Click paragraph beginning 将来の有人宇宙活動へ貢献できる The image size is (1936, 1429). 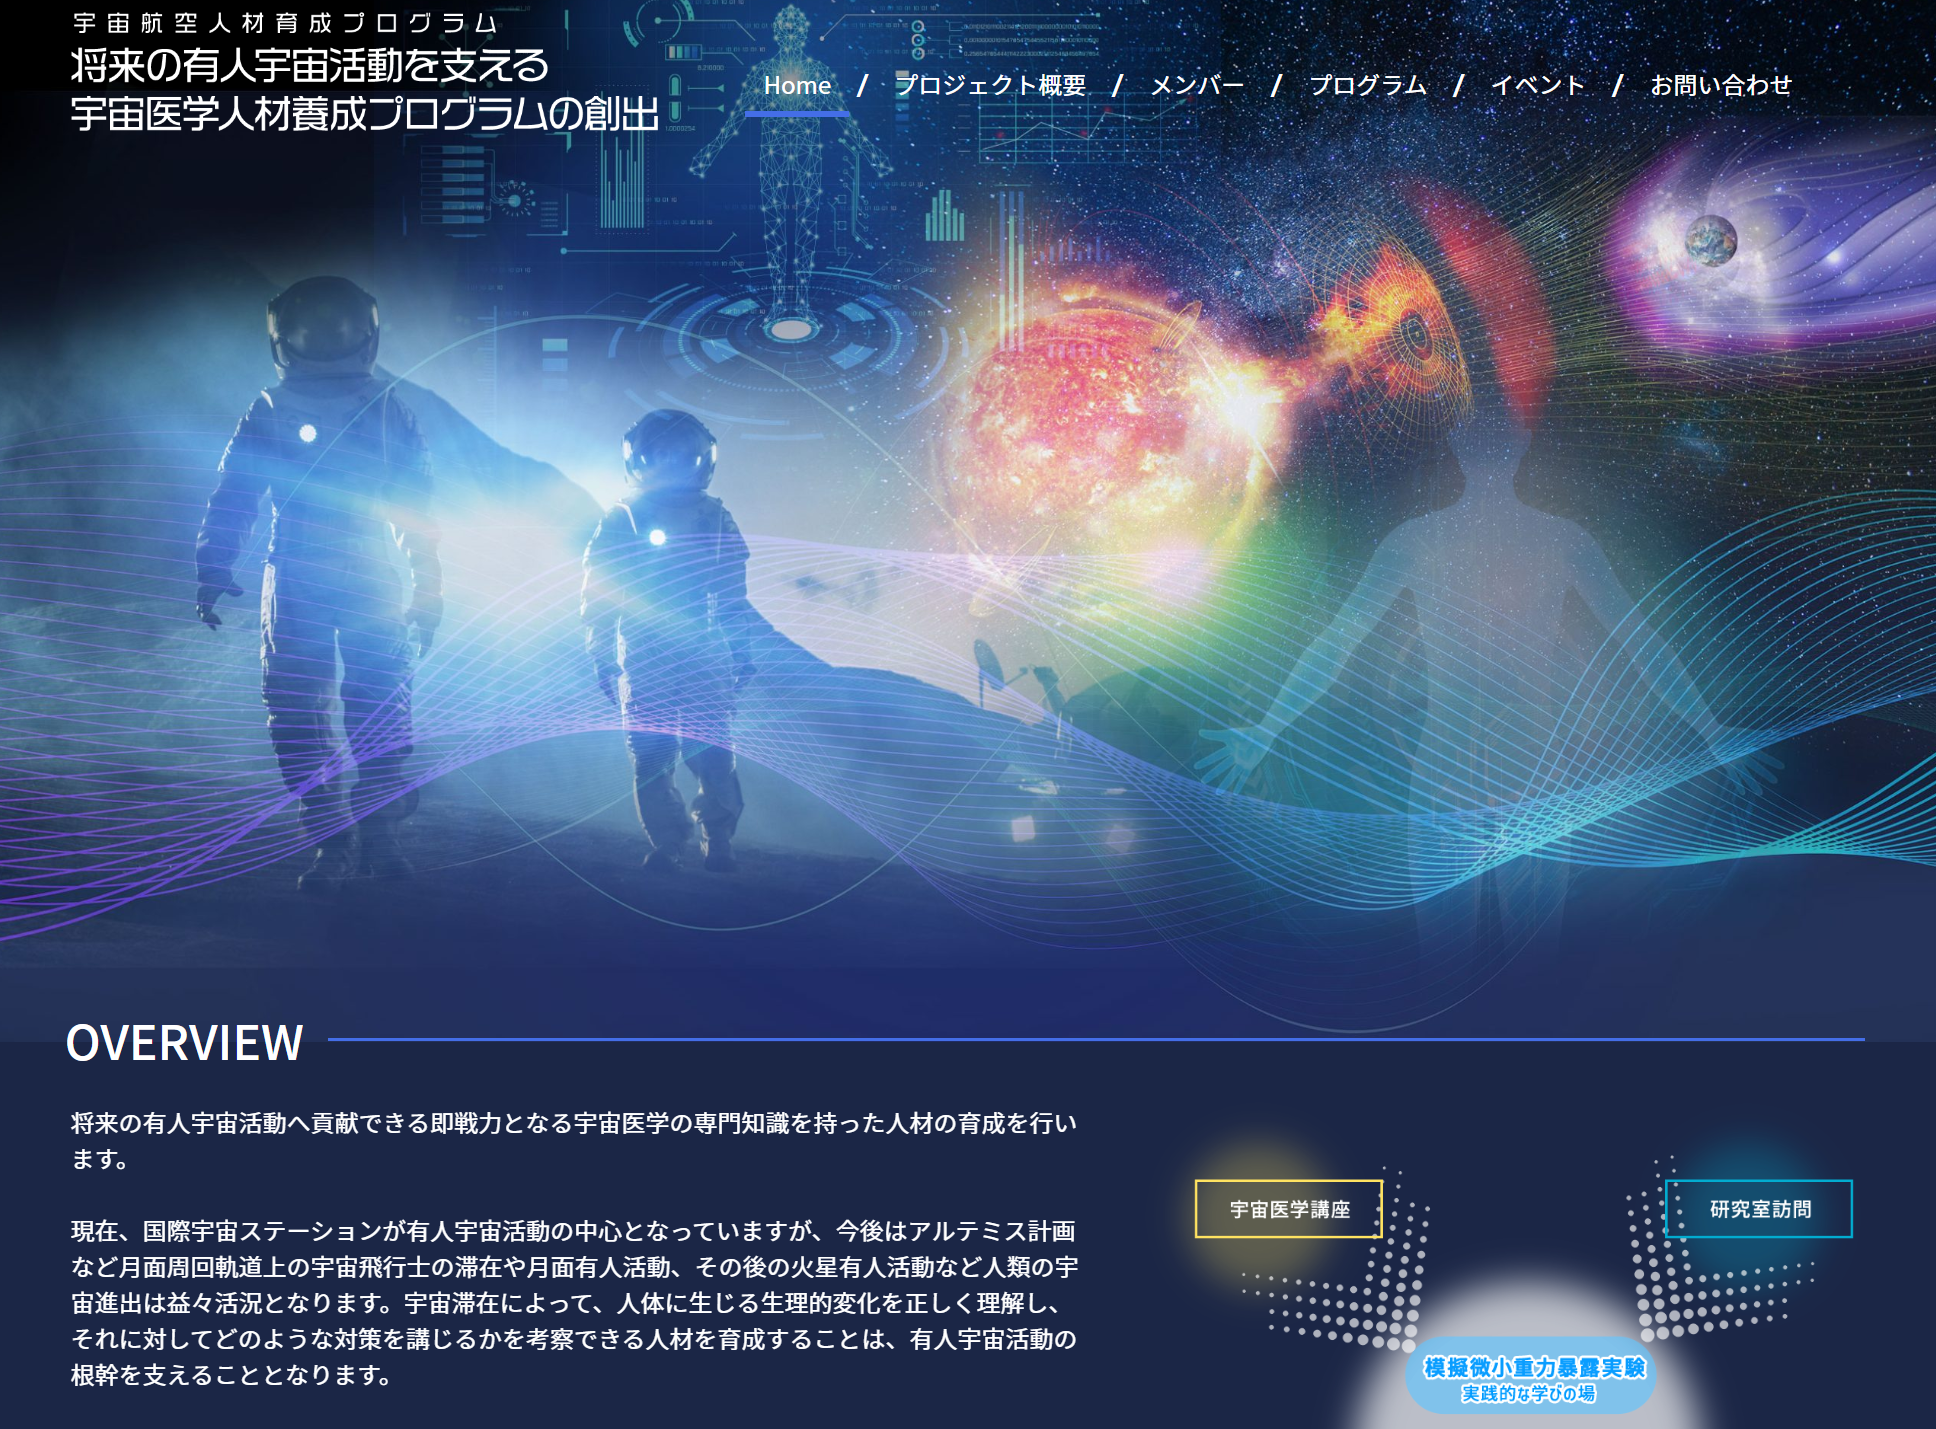(574, 1141)
